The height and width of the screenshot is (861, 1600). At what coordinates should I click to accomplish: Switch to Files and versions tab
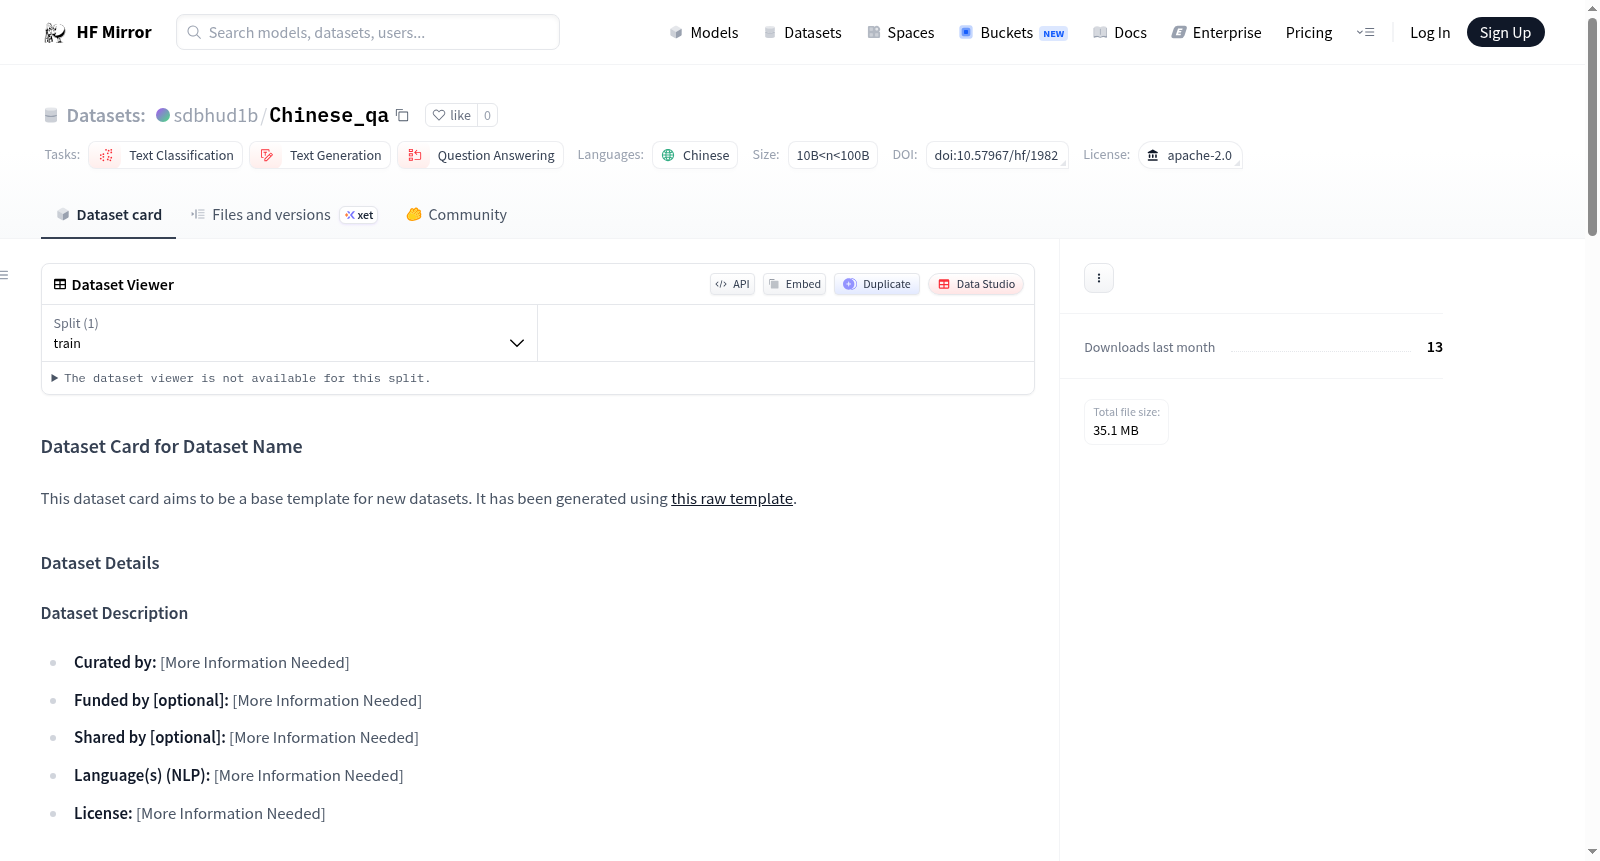click(x=284, y=215)
